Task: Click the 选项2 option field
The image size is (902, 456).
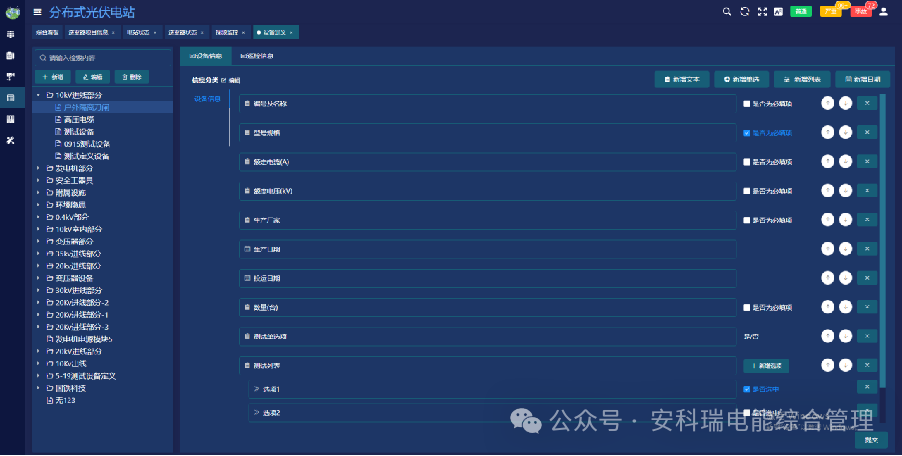Action: tap(492, 413)
